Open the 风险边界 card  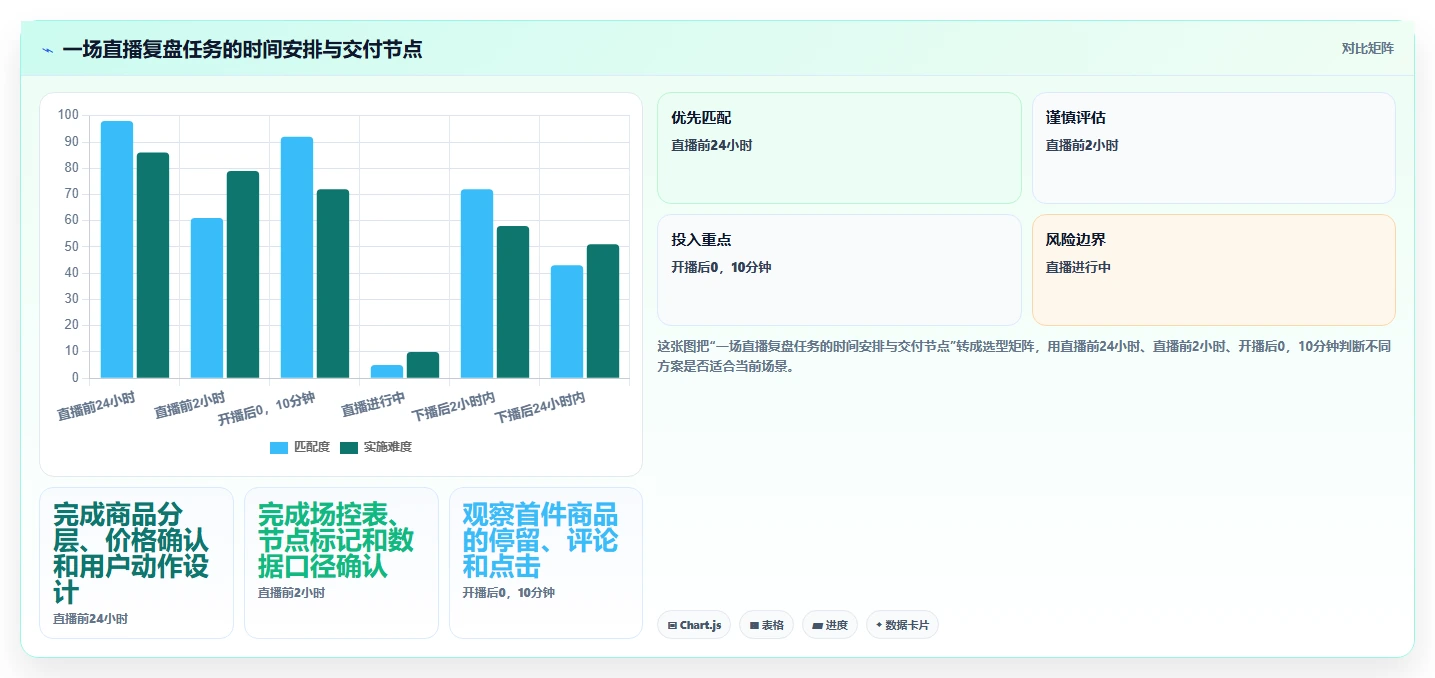click(1213, 270)
